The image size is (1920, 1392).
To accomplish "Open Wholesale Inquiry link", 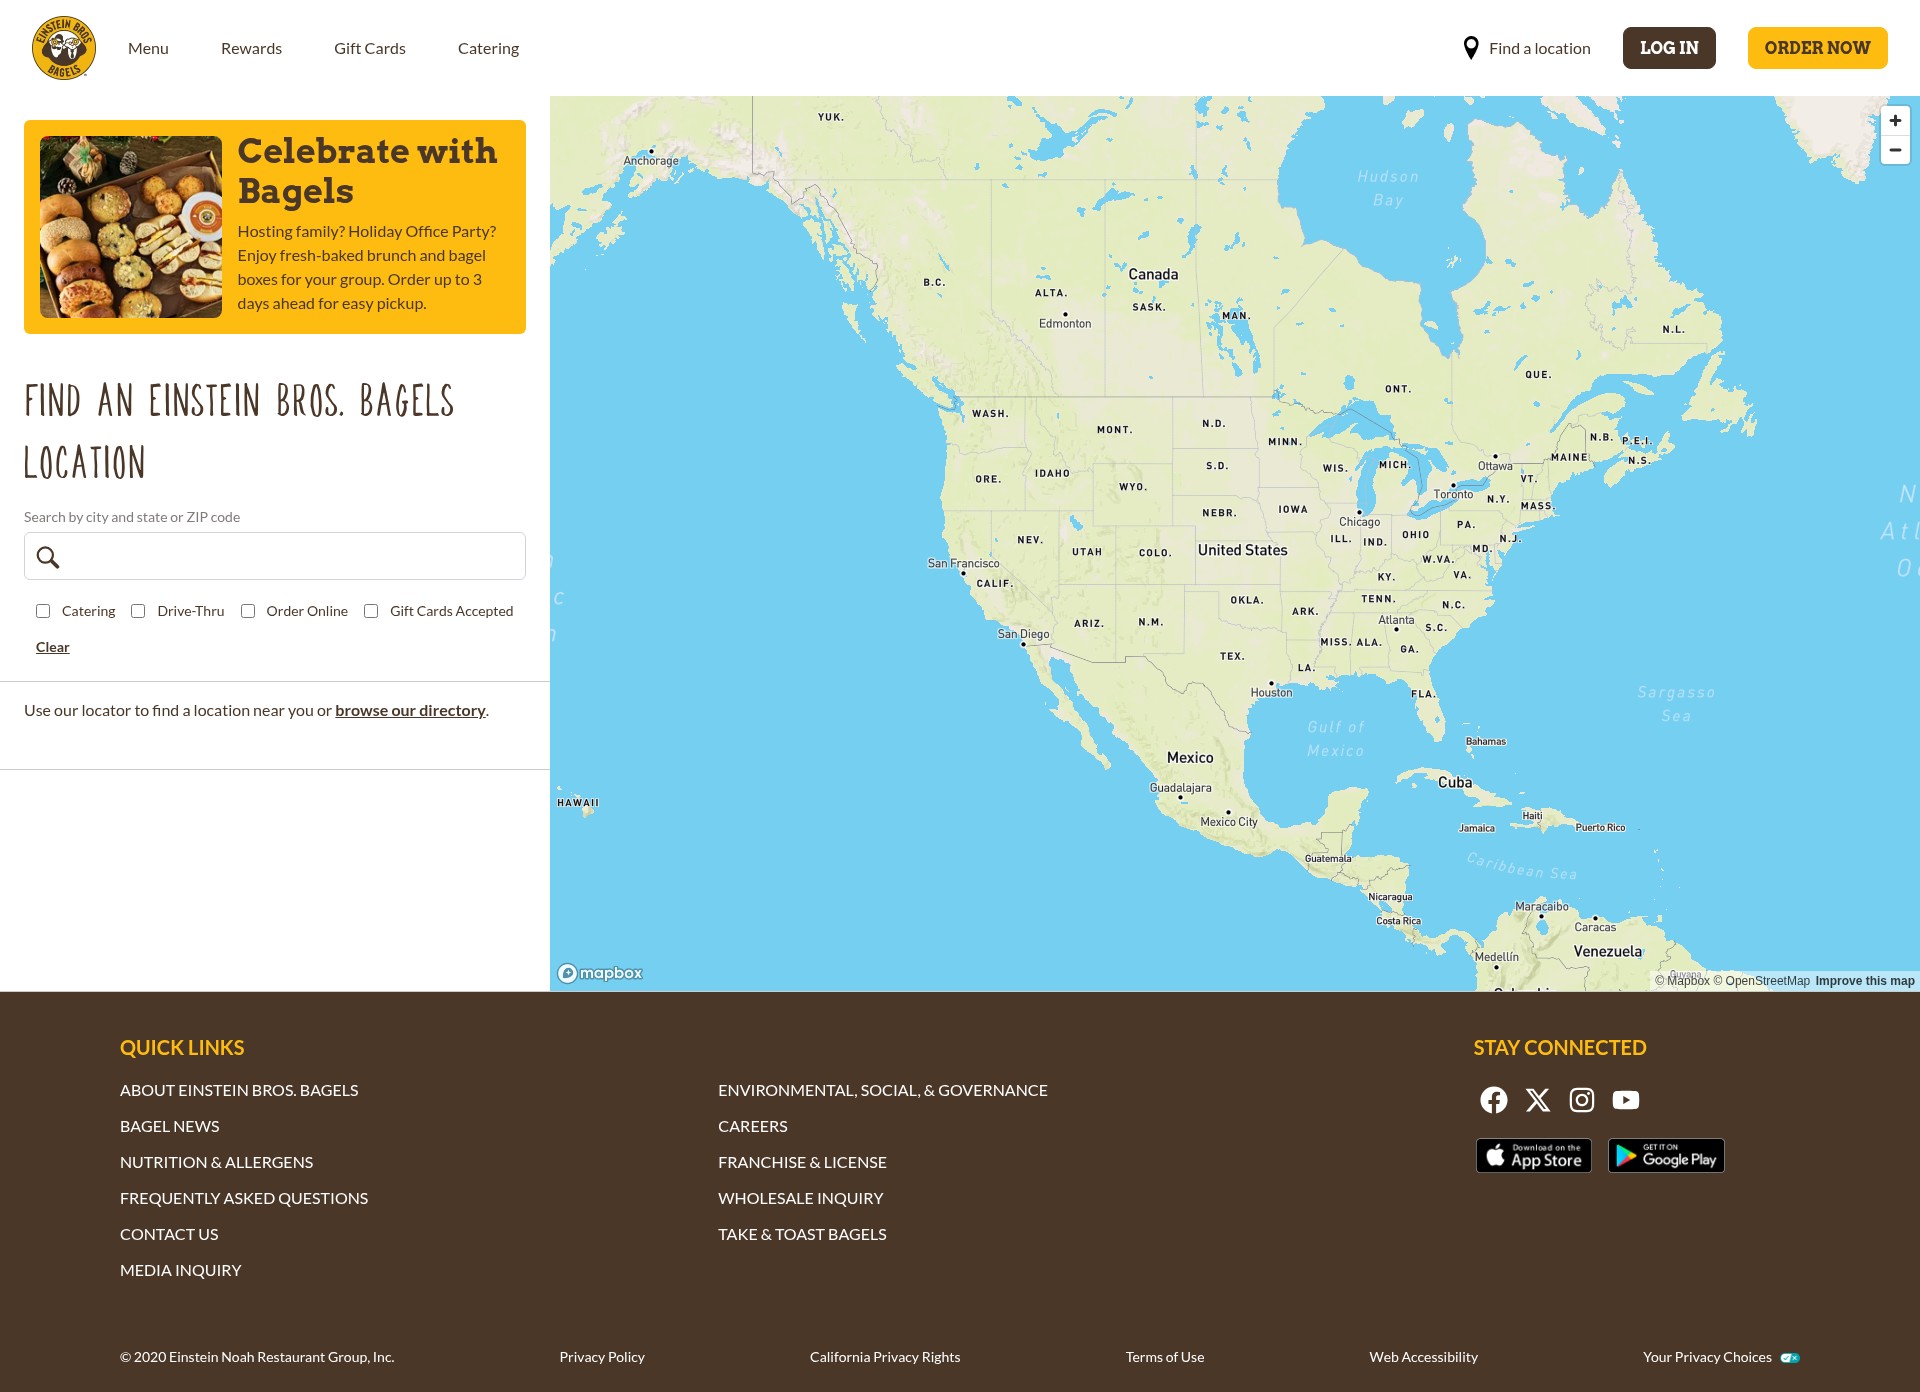I will [x=801, y=1198].
